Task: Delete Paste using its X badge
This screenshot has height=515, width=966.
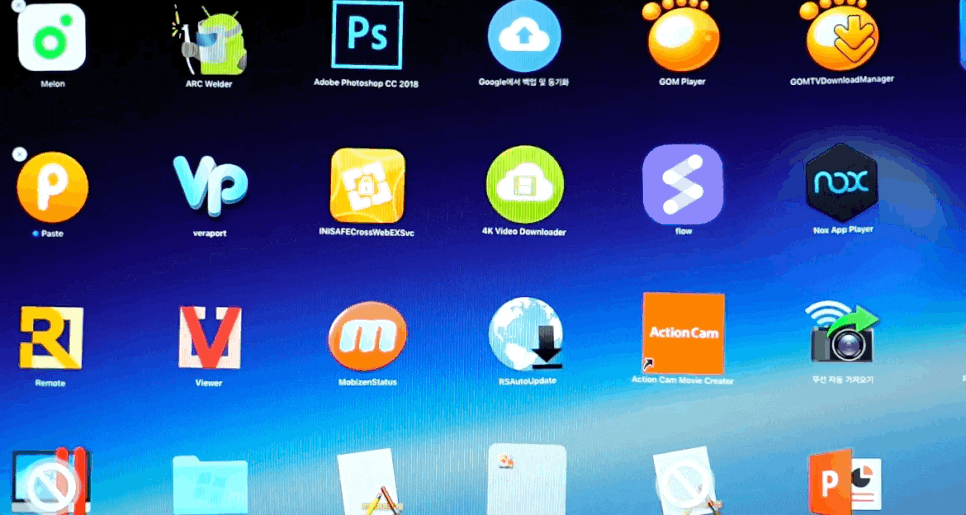Action: coord(20,154)
